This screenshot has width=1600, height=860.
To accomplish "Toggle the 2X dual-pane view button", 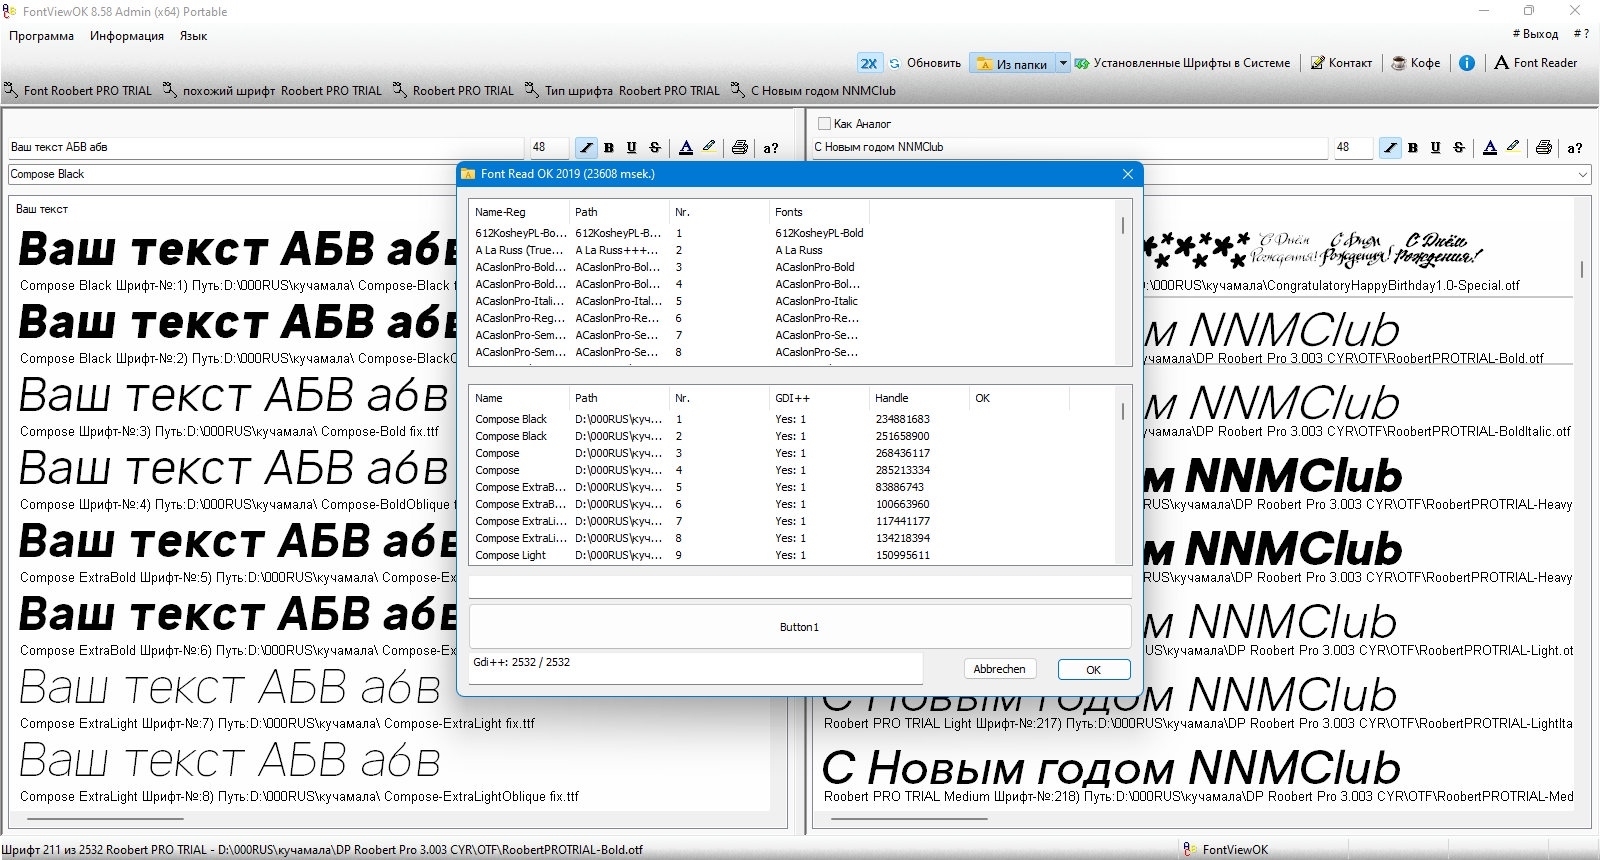I will 868,63.
